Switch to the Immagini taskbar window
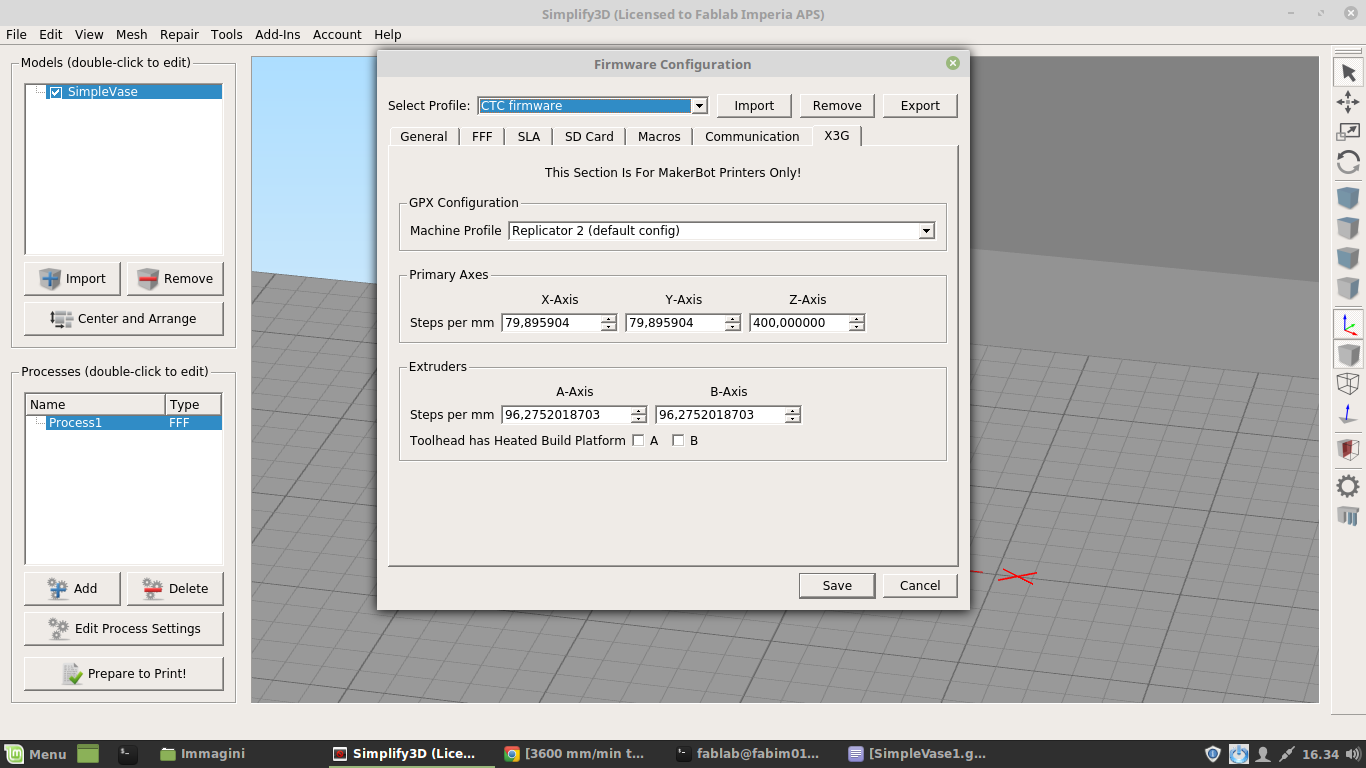Viewport: 1366px width, 768px height. pyautogui.click(x=202, y=754)
